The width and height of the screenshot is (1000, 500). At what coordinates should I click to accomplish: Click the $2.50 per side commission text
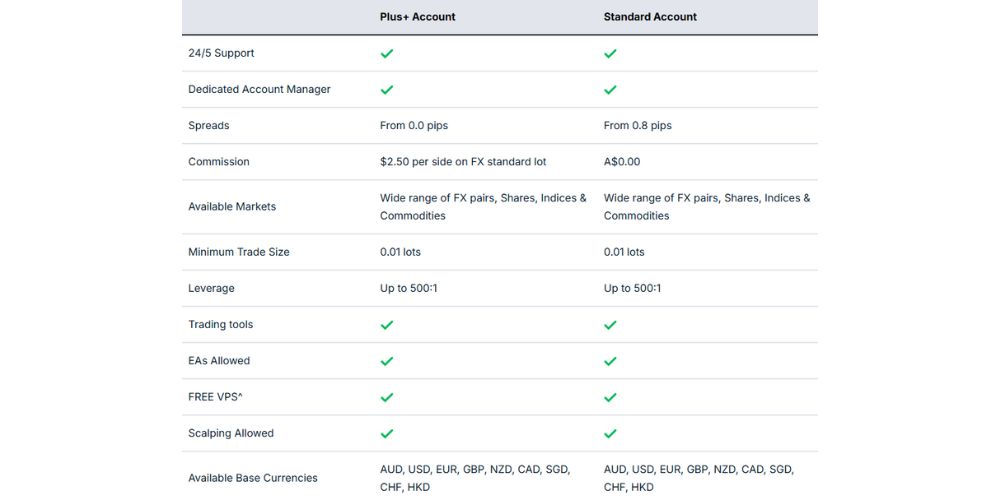click(x=463, y=162)
